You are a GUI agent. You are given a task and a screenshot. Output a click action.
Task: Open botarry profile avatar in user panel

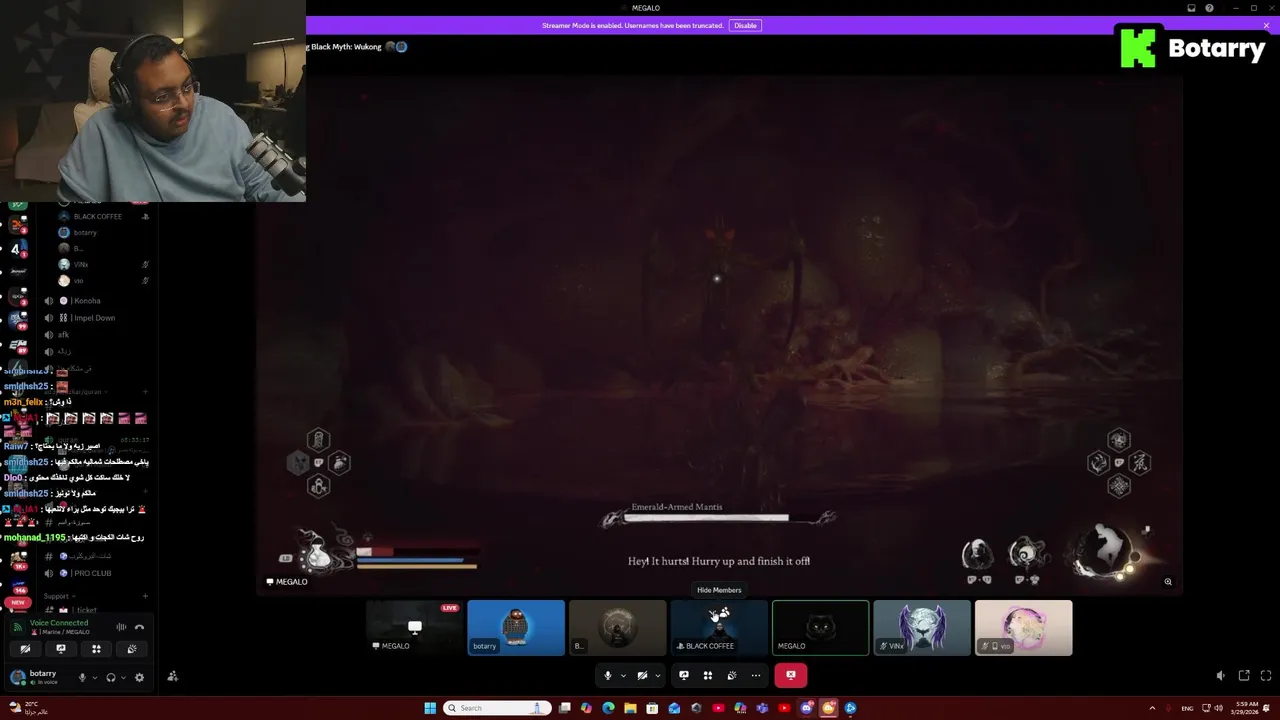pyautogui.click(x=17, y=677)
